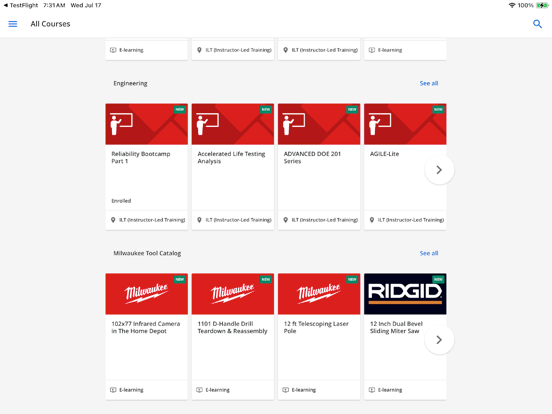Screen dimensions: 552x414
Task: Click the All Courses page title
Action: point(50,24)
